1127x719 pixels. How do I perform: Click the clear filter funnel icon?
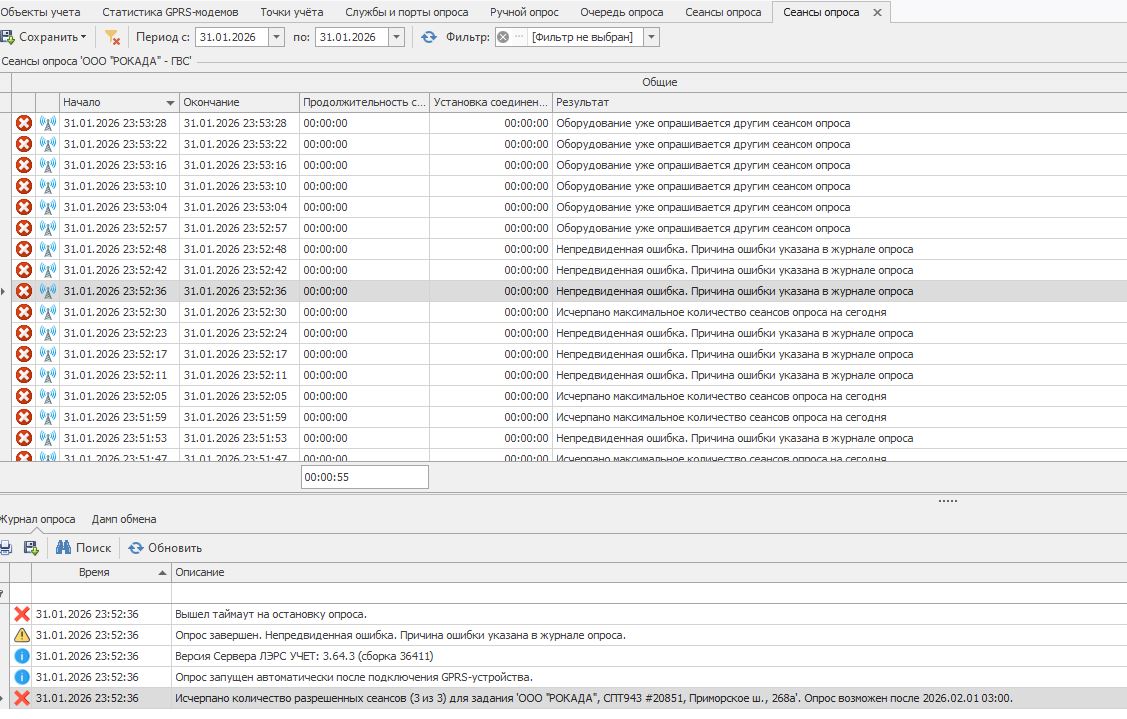coord(112,37)
